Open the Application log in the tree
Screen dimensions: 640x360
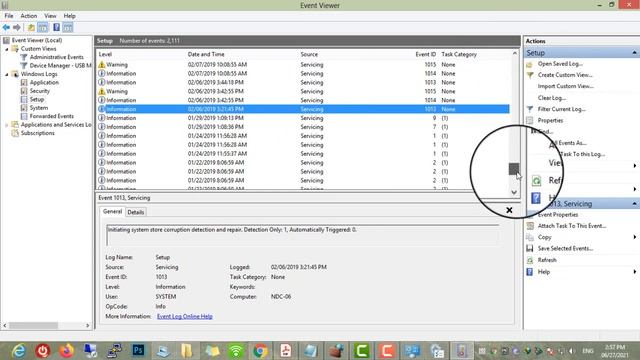pyautogui.click(x=44, y=82)
